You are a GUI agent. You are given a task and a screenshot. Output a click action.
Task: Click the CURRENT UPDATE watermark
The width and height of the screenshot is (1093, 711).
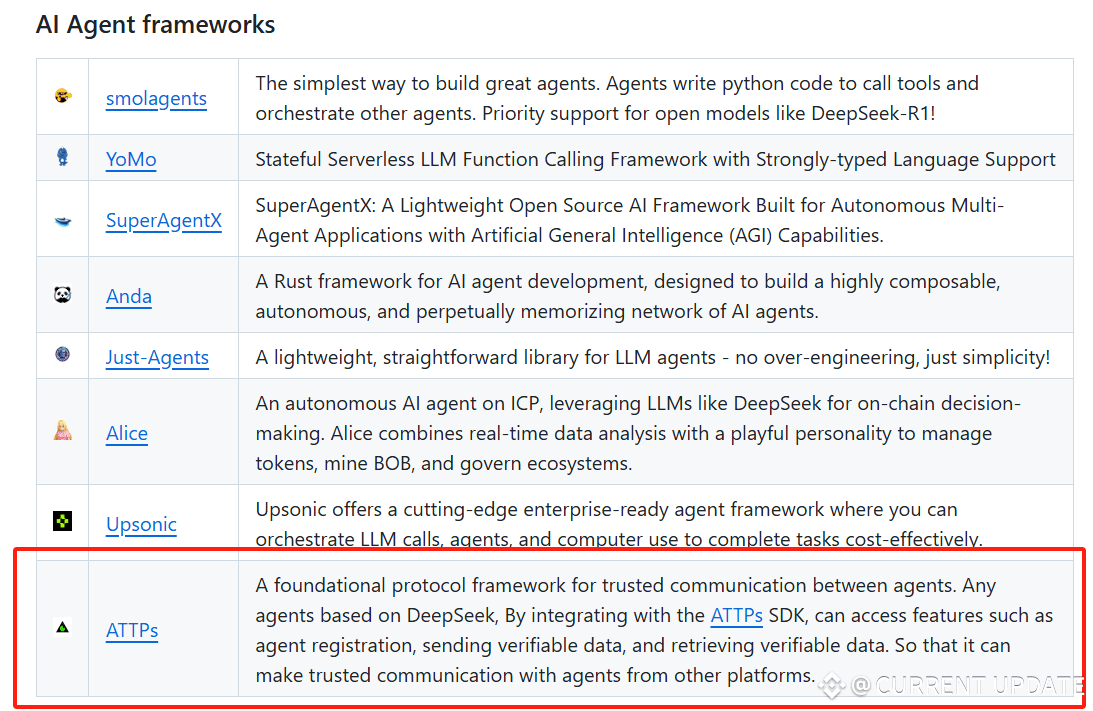click(966, 686)
